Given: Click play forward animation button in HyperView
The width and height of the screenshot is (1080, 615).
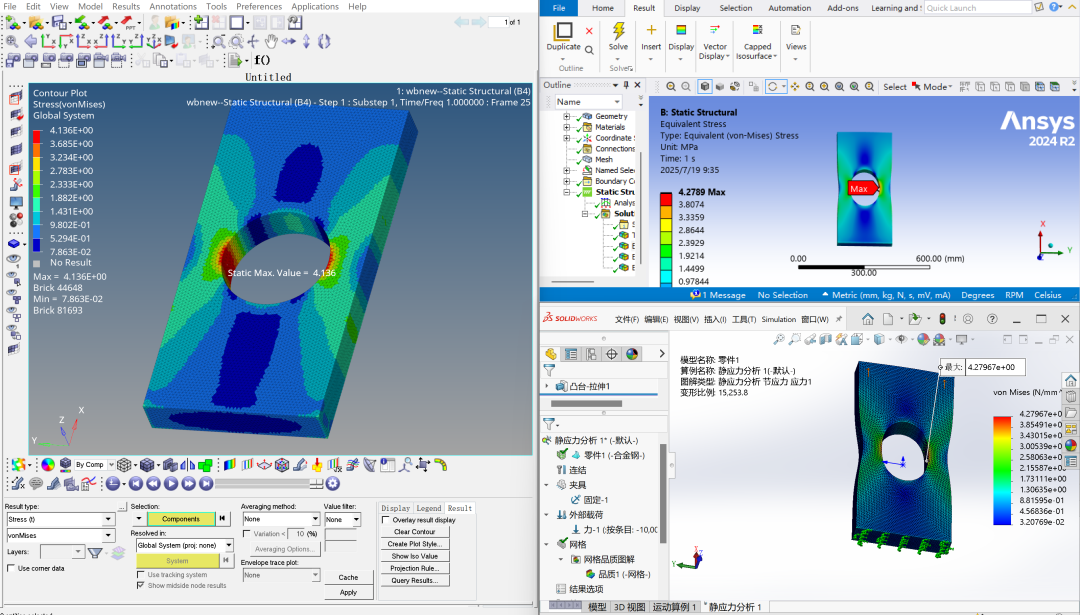Looking at the screenshot, I should click(171, 484).
